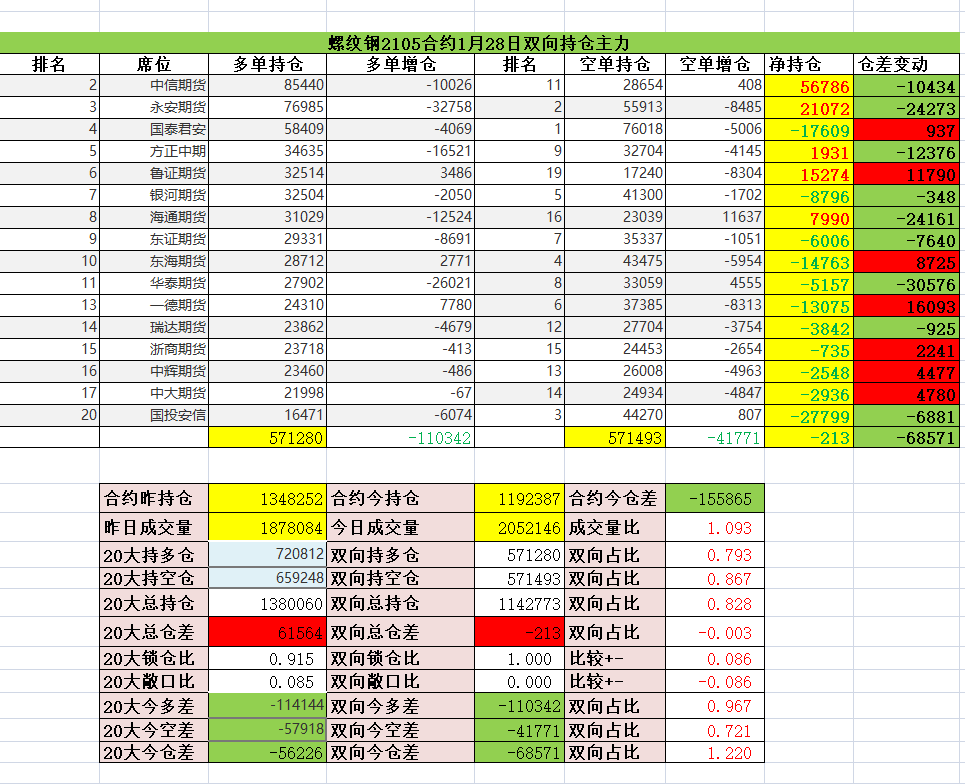
Task: Select the 浙商期货 cell
Action: 154,350
